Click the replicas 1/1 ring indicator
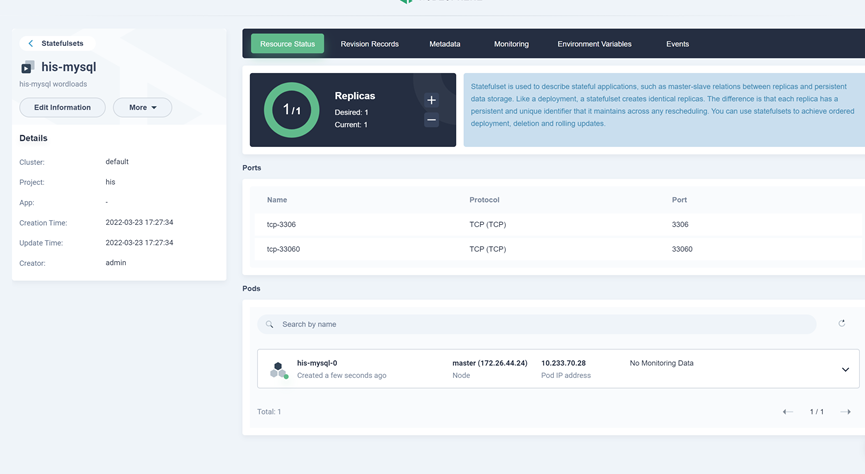Image resolution: width=865 pixels, height=474 pixels. pos(292,110)
